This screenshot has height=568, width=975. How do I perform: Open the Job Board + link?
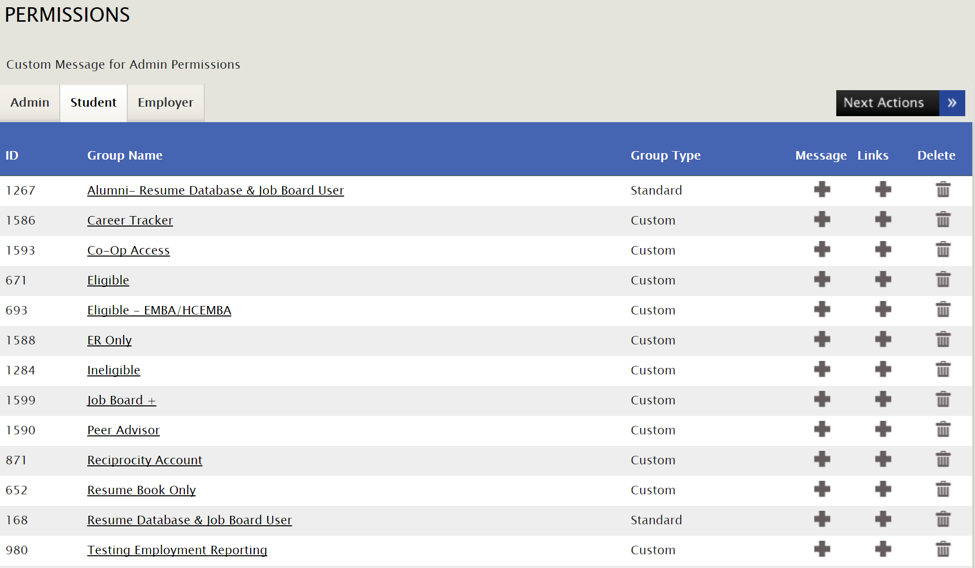pos(121,400)
